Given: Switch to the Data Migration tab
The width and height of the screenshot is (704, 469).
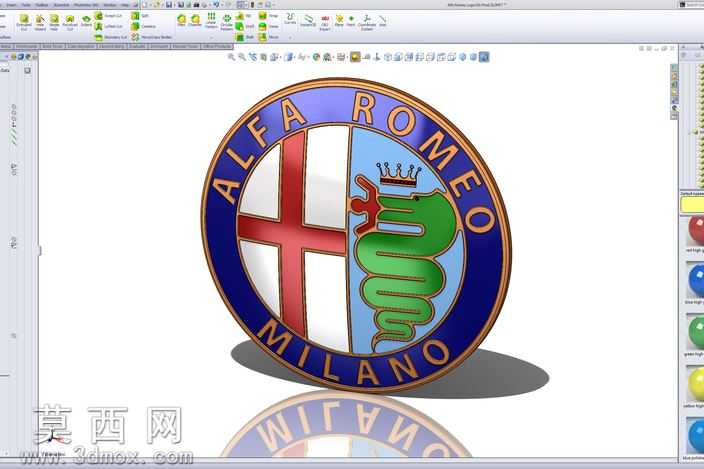Looking at the screenshot, I should tap(81, 46).
